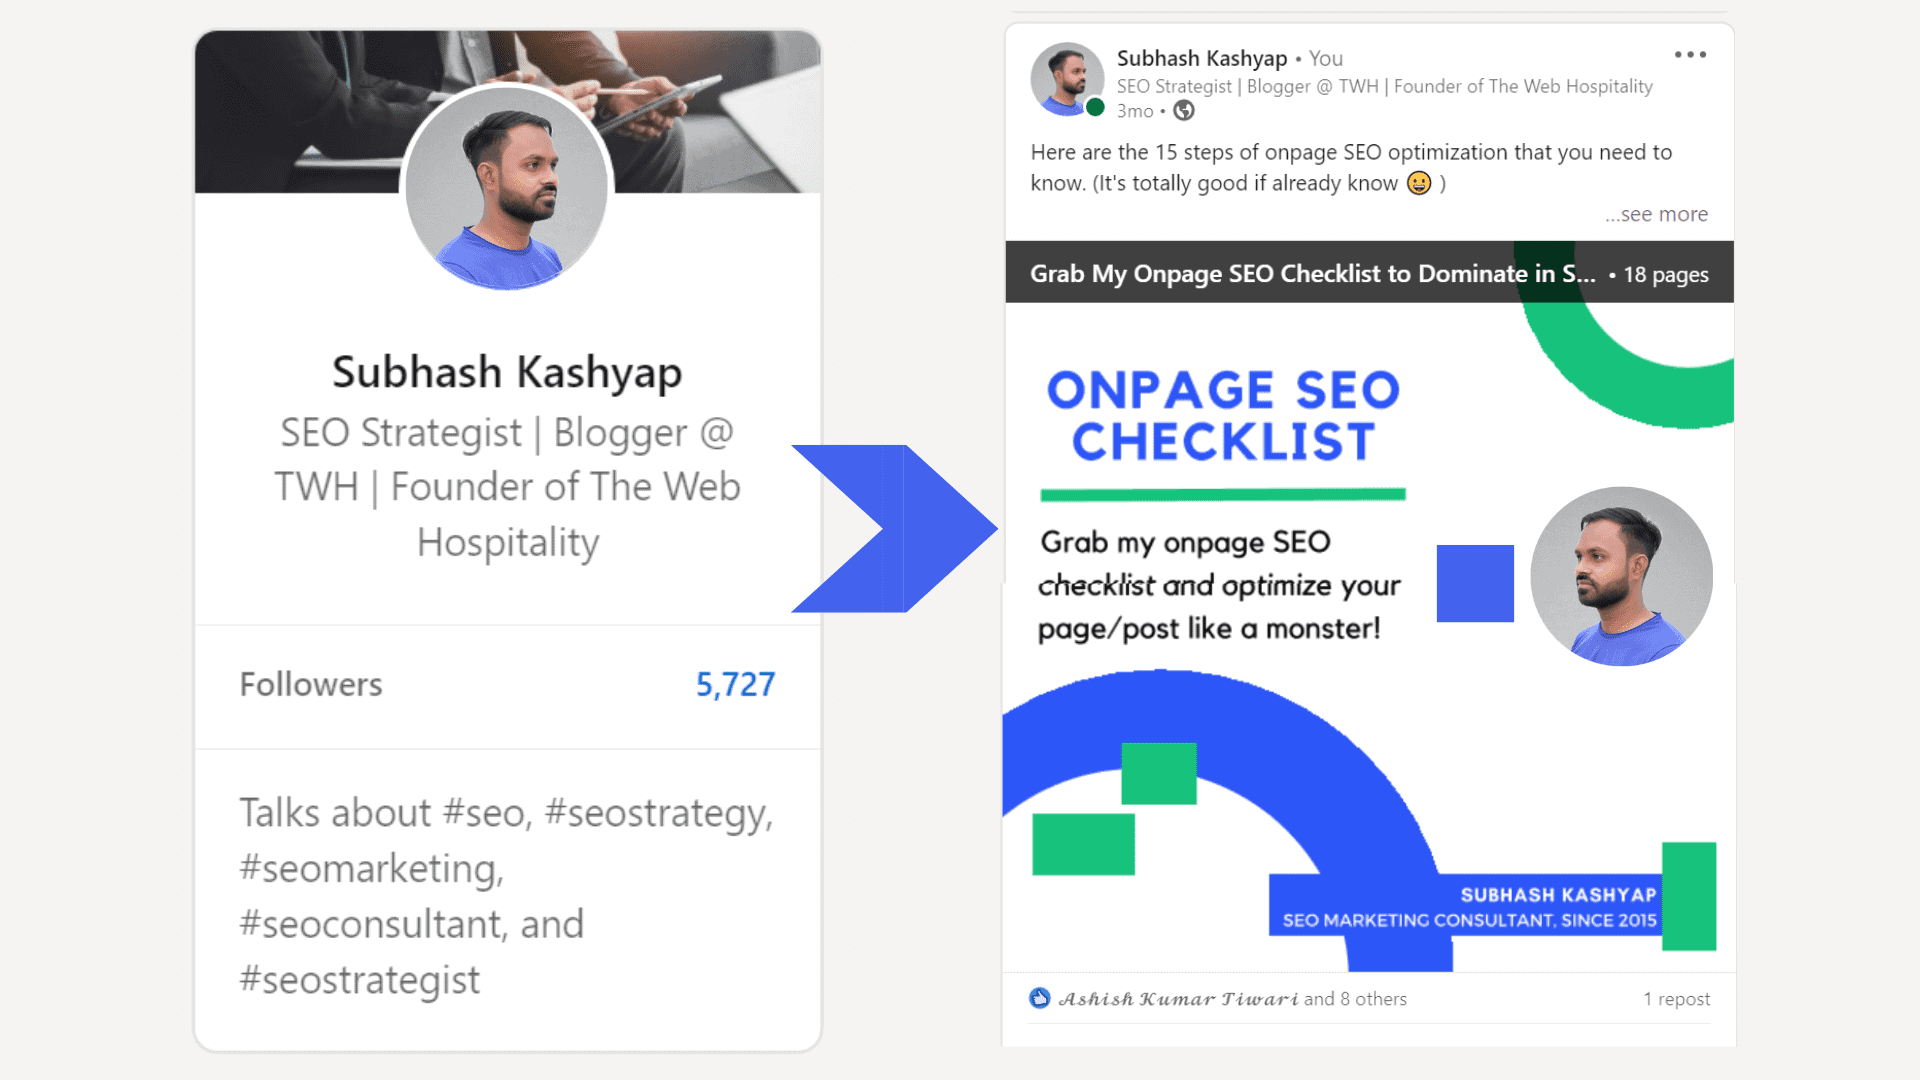Image resolution: width=1920 pixels, height=1080 pixels.
Task: View reactions from Ashish Kumar Tiwari and 8 others
Action: (x=1232, y=998)
